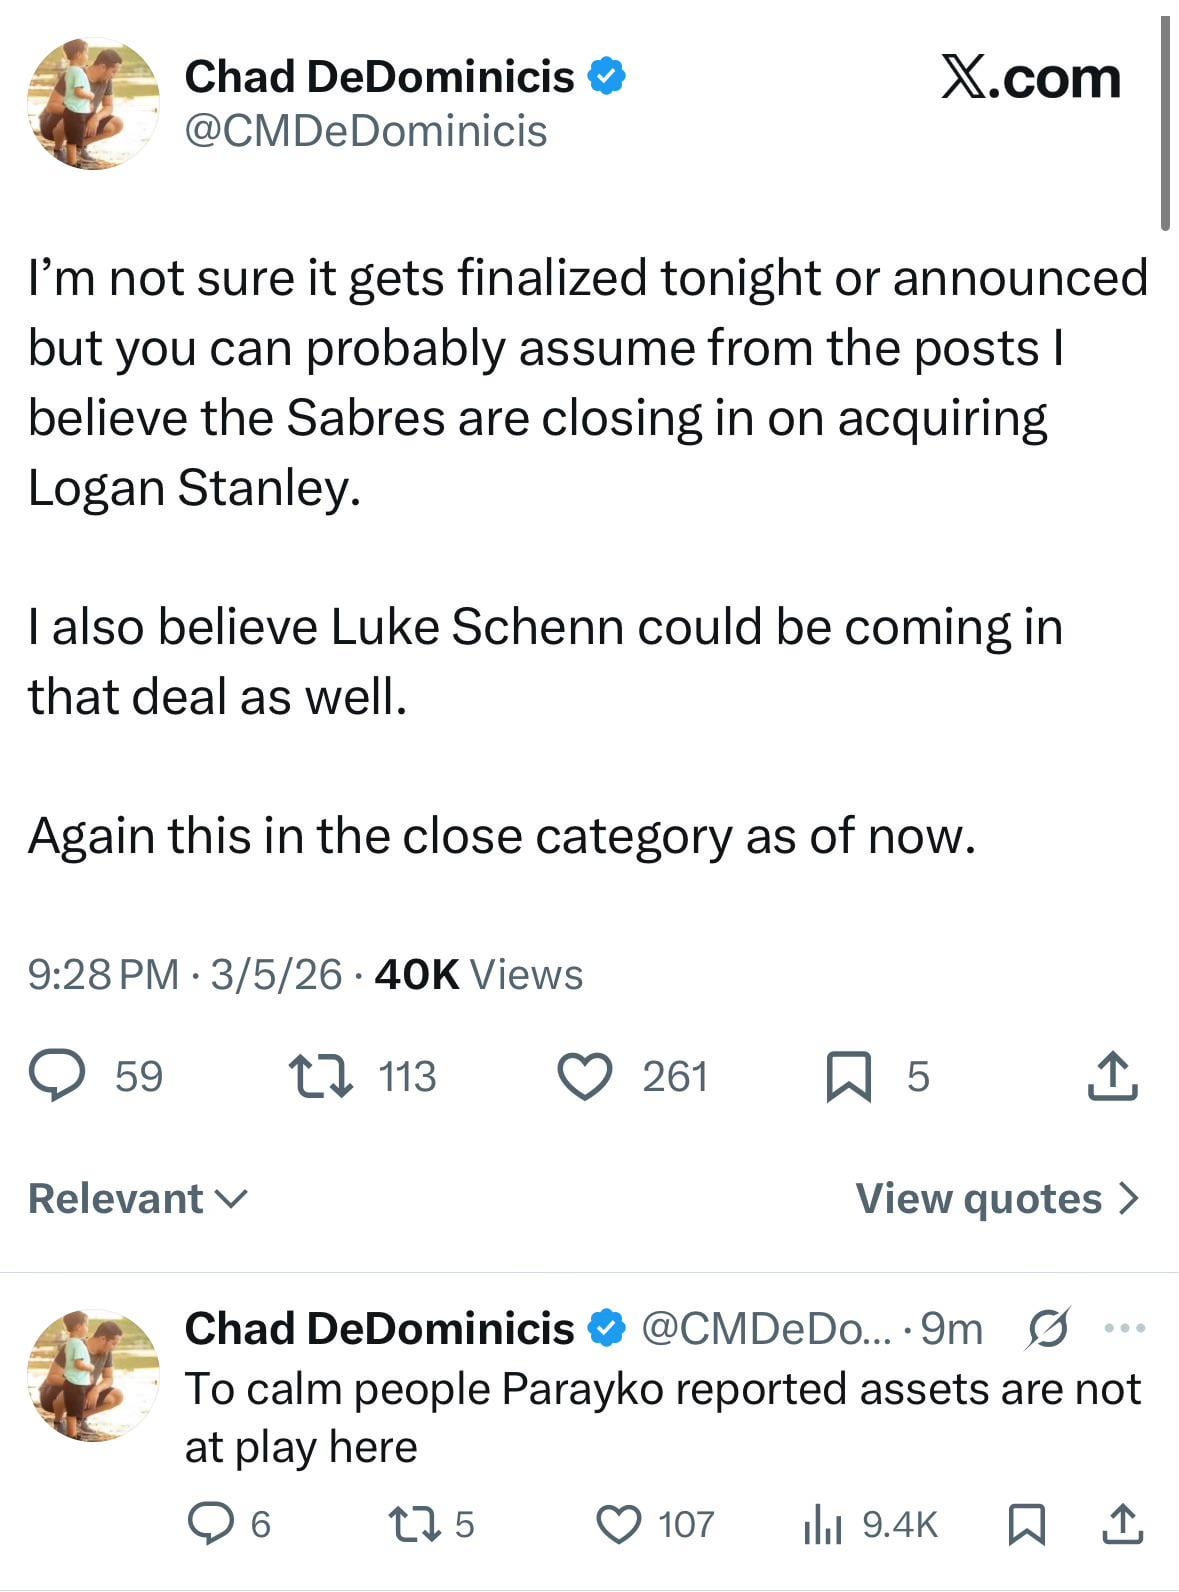This screenshot has width=1179, height=1592.
Task: Open reply to Parayko comment
Action: pyautogui.click(x=209, y=1524)
